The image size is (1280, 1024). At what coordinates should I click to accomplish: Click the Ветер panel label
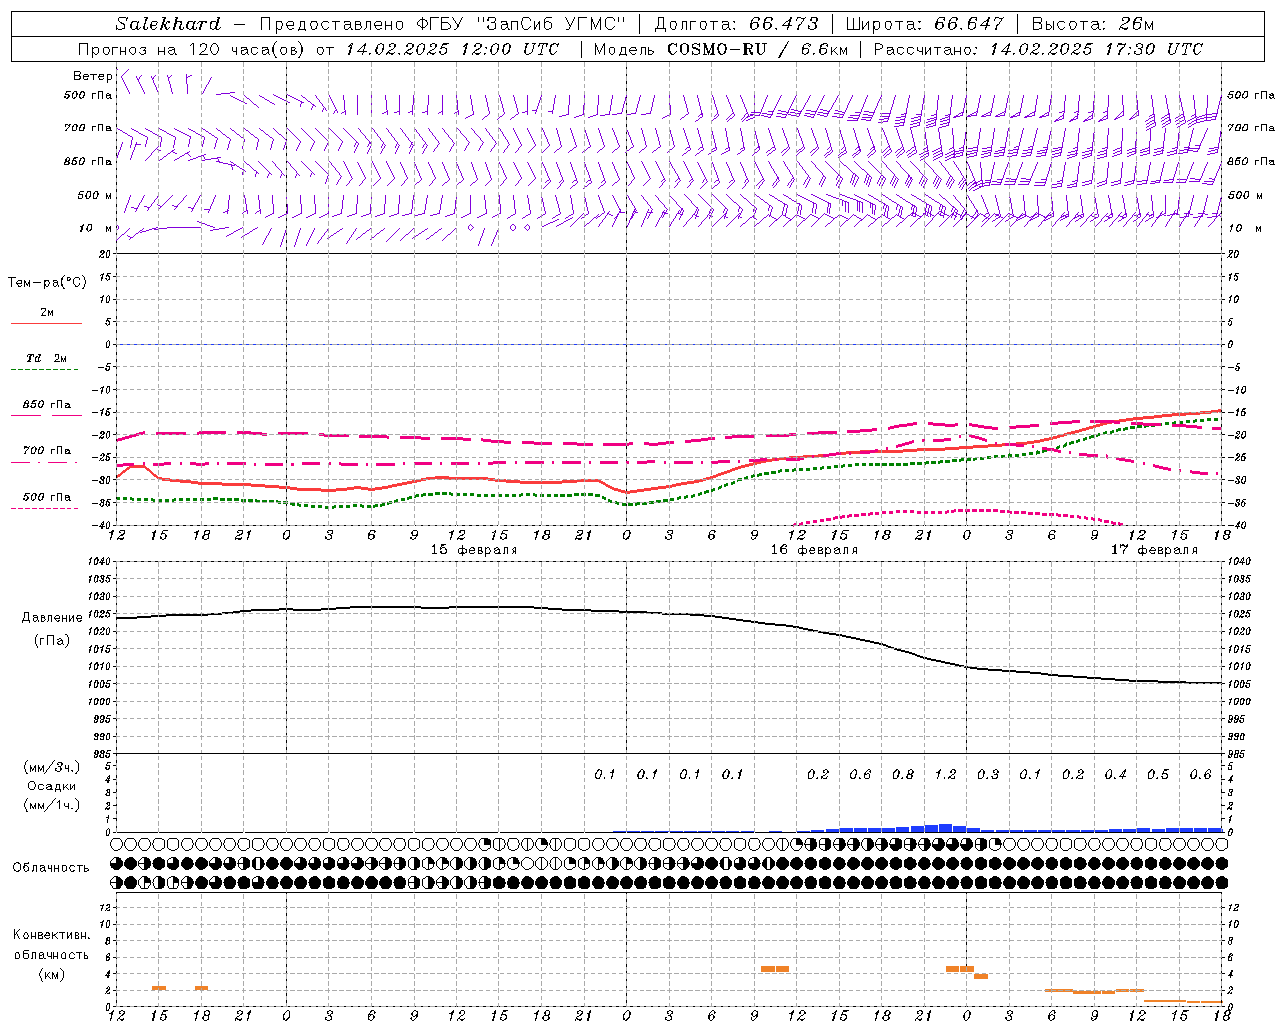point(93,76)
